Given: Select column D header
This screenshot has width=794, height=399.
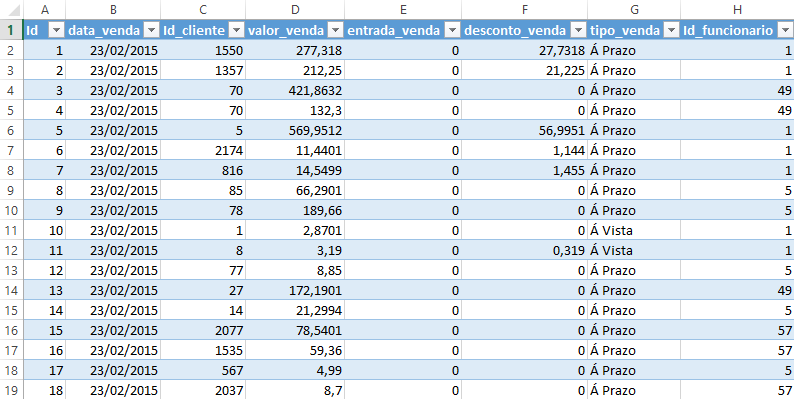Looking at the screenshot, I should tap(295, 10).
